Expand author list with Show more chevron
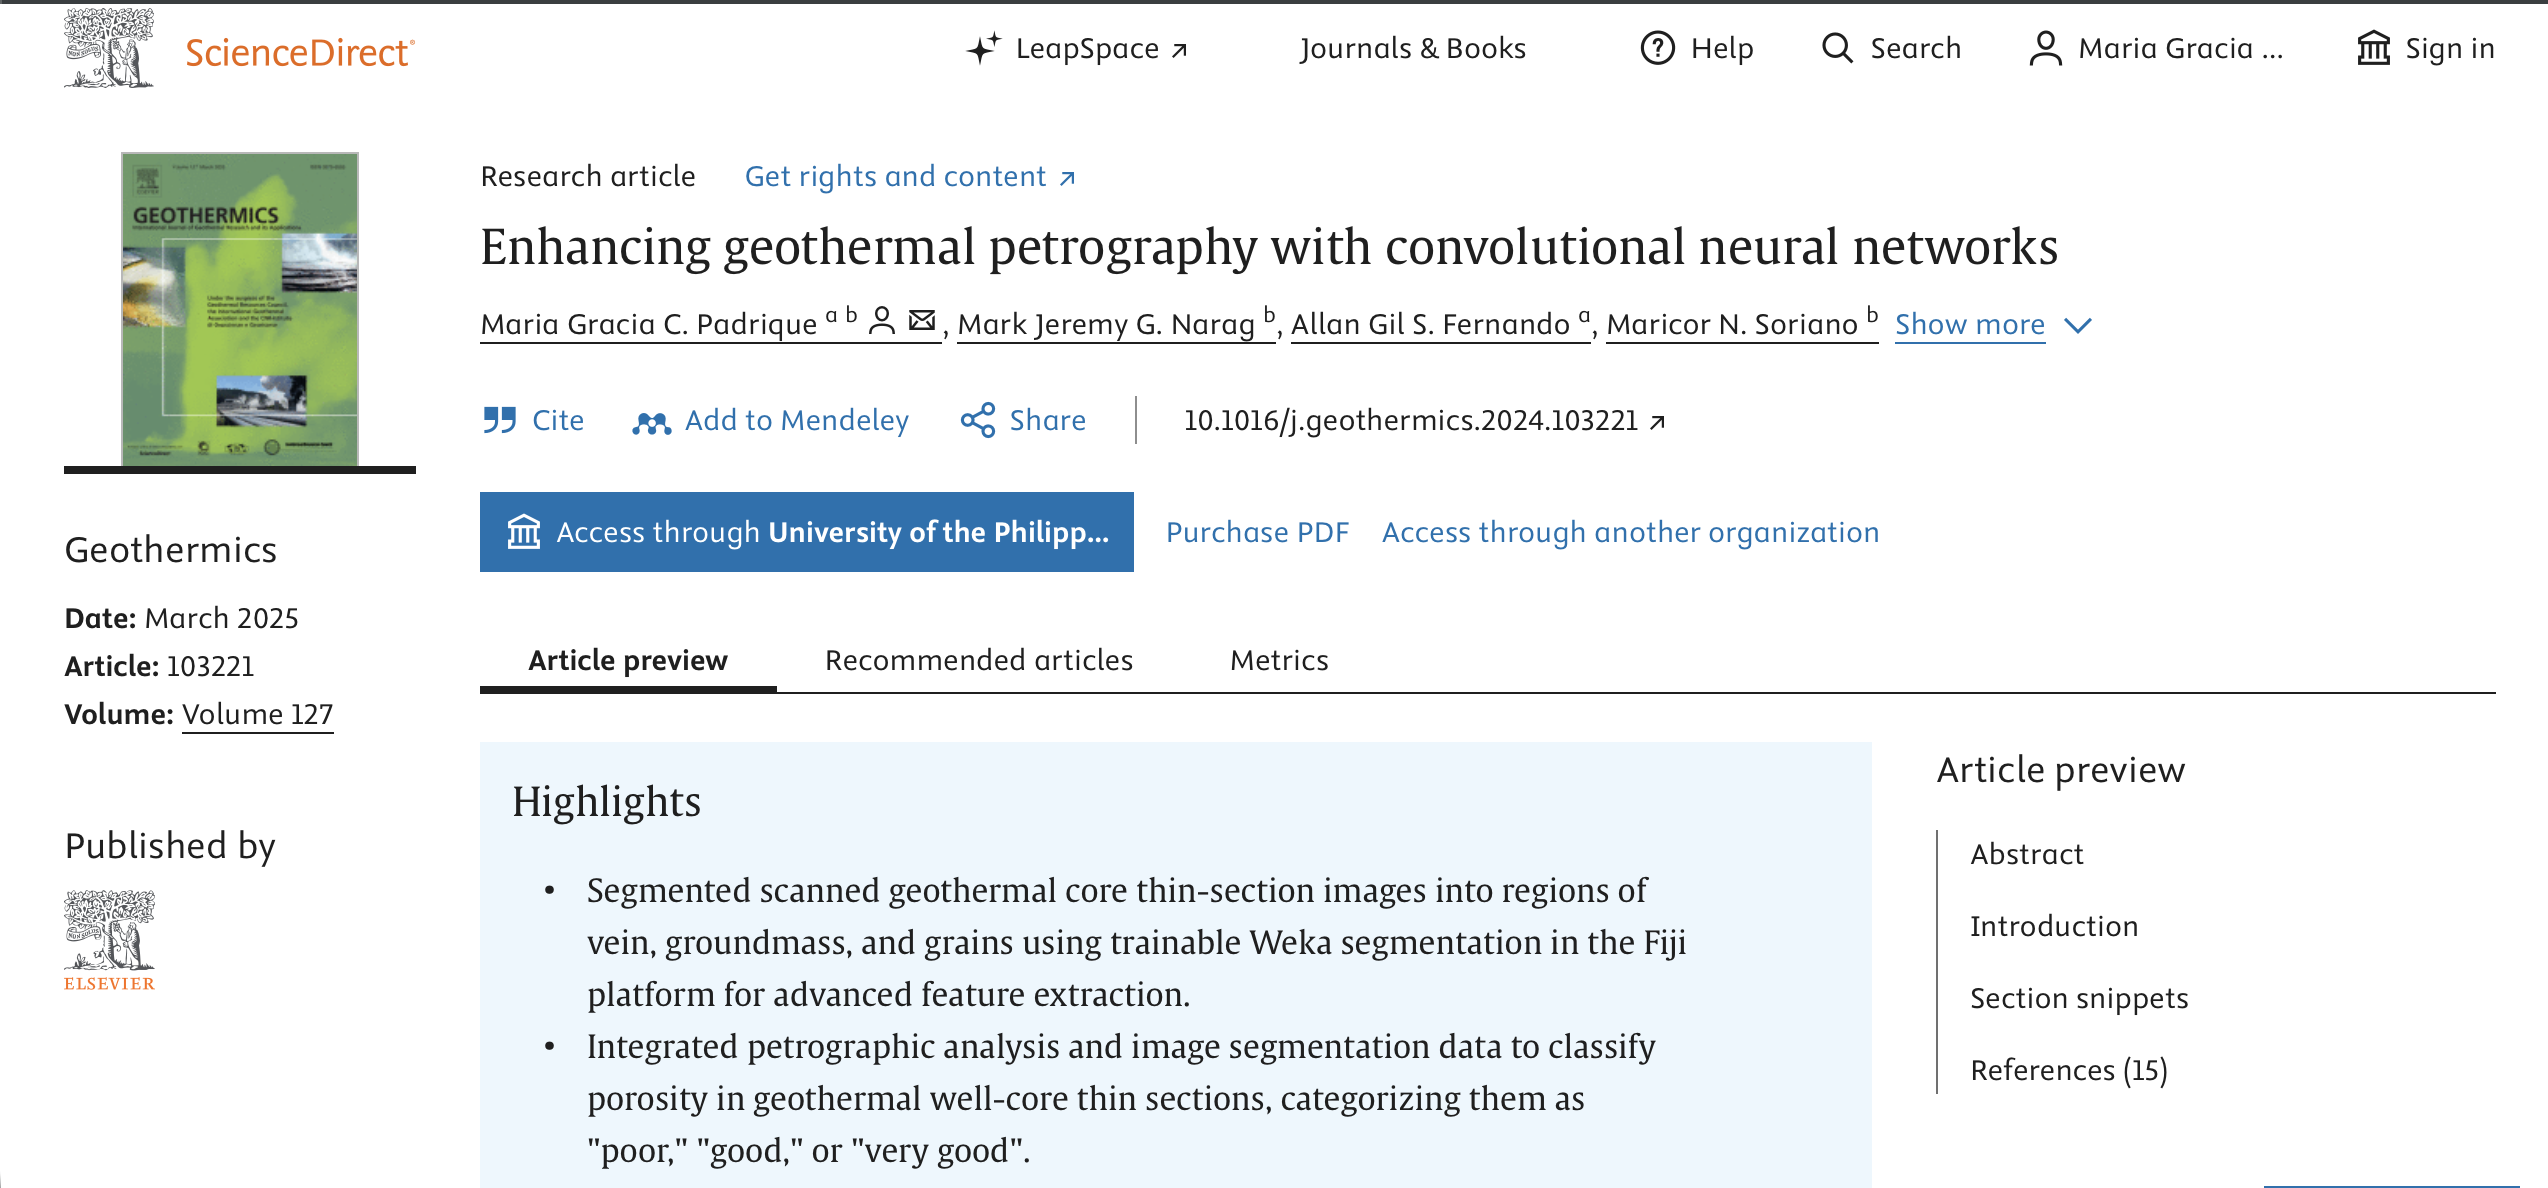The image size is (2548, 1188). click(x=2078, y=326)
